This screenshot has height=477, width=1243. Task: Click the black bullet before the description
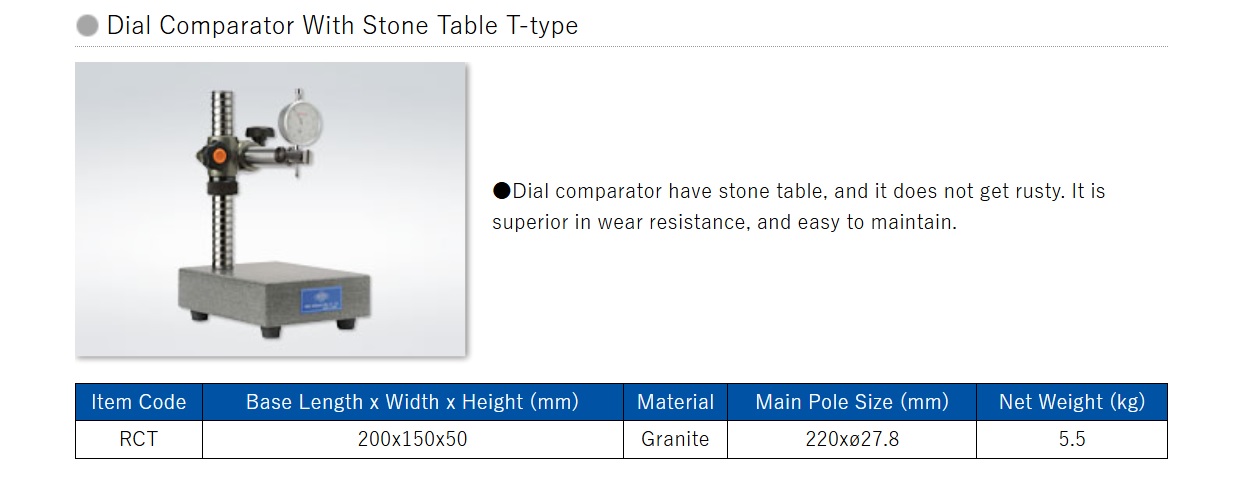tap(501, 191)
